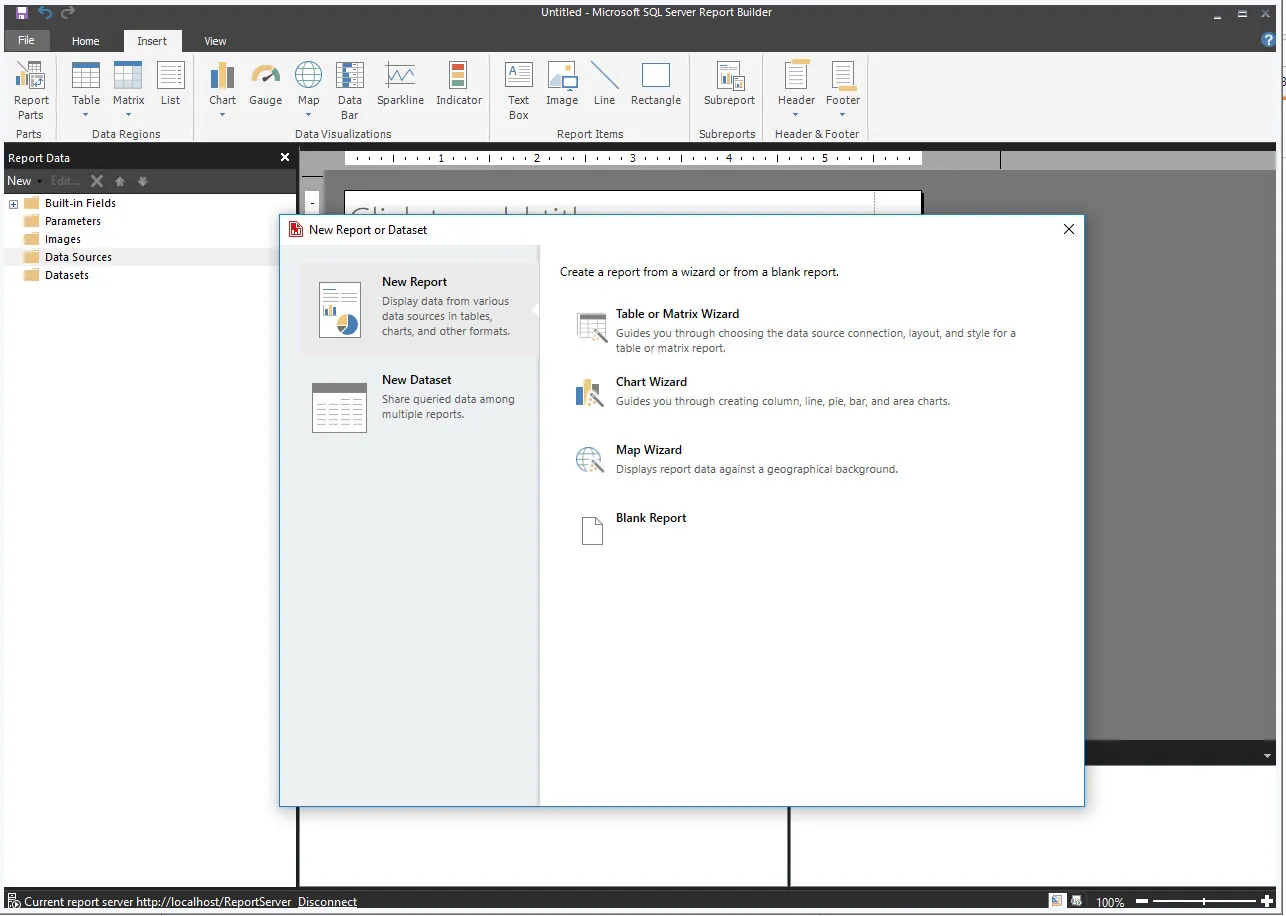Insert a Data Bar

[349, 91]
